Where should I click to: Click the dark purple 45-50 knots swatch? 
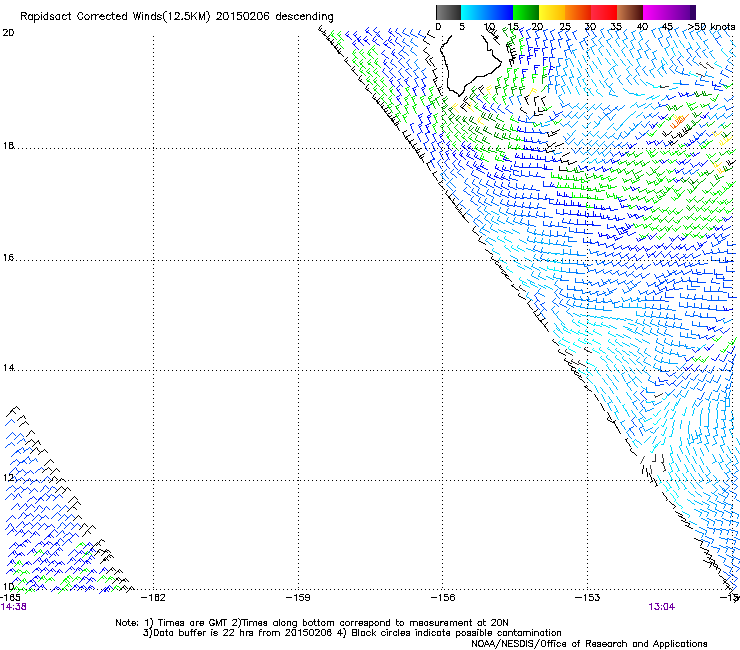pos(682,12)
